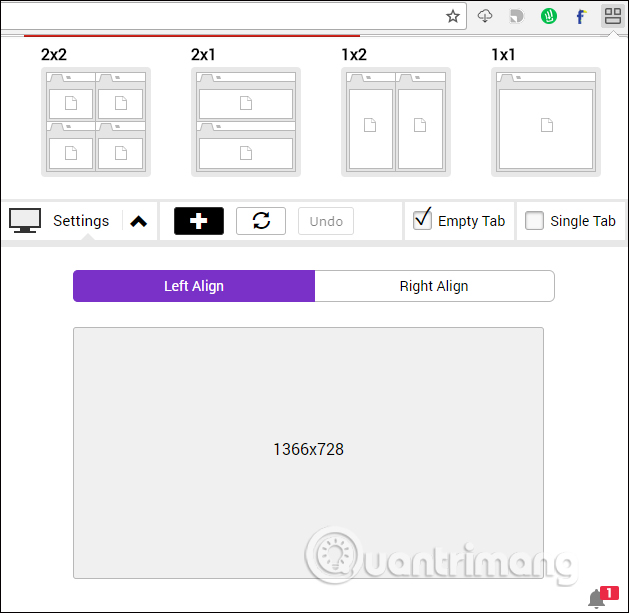Collapse settings with the up chevron

click(x=139, y=221)
